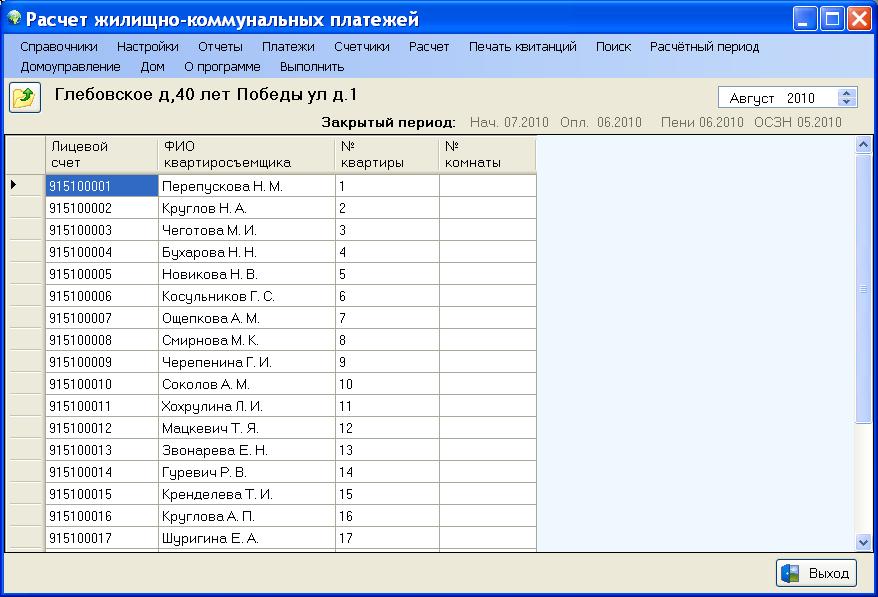Open the Справочники menu

pyautogui.click(x=59, y=46)
